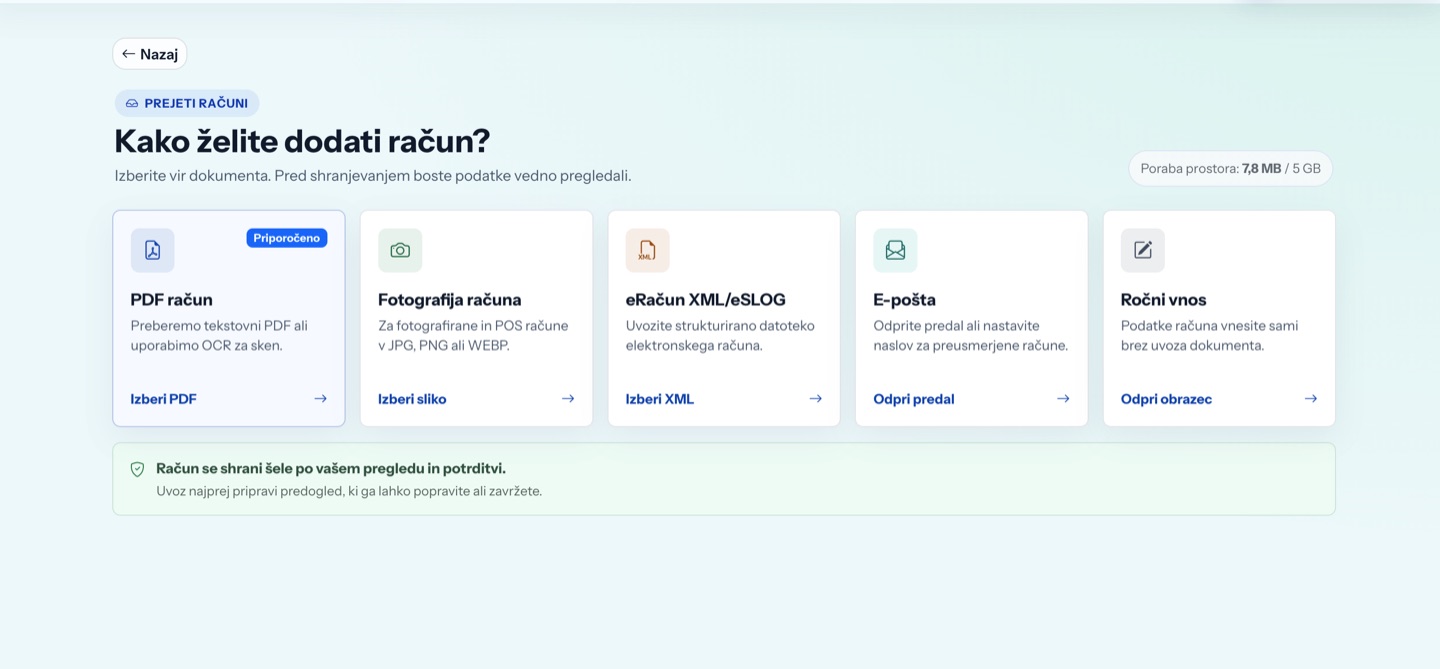Choose Izberi sliko link
The height and width of the screenshot is (669, 1440).
click(412, 399)
